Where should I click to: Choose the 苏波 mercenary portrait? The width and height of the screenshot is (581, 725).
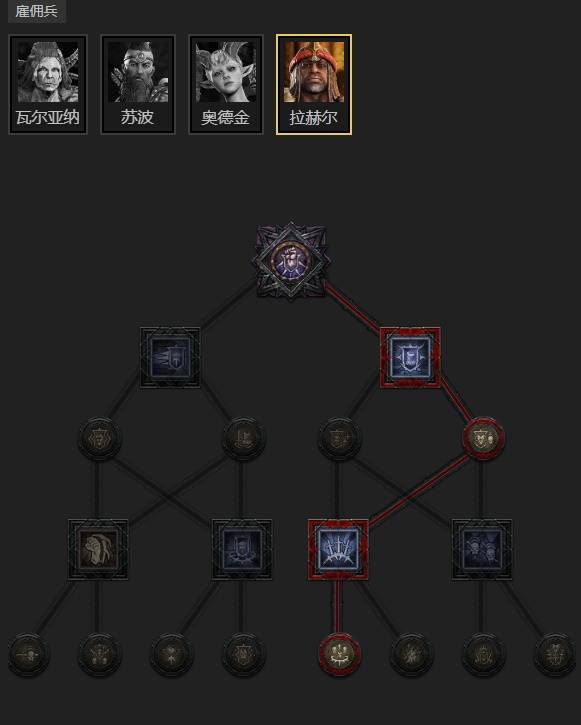click(x=138, y=85)
